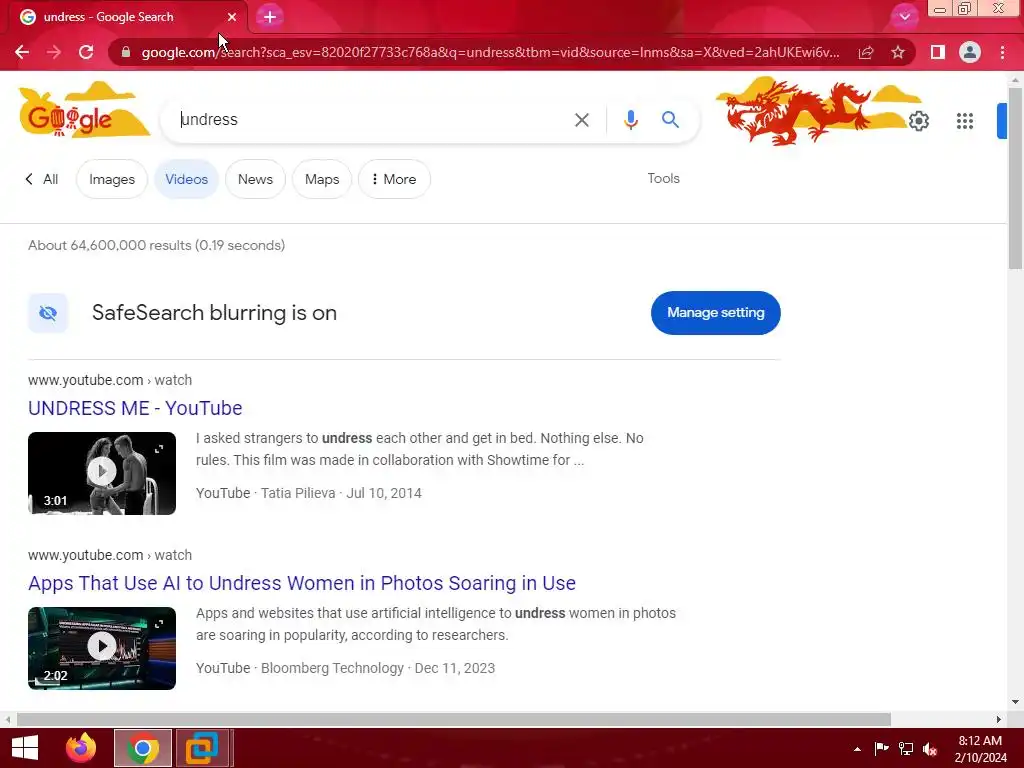The image size is (1024, 768).
Task: Select Chrome in the taskbar
Action: 143,748
